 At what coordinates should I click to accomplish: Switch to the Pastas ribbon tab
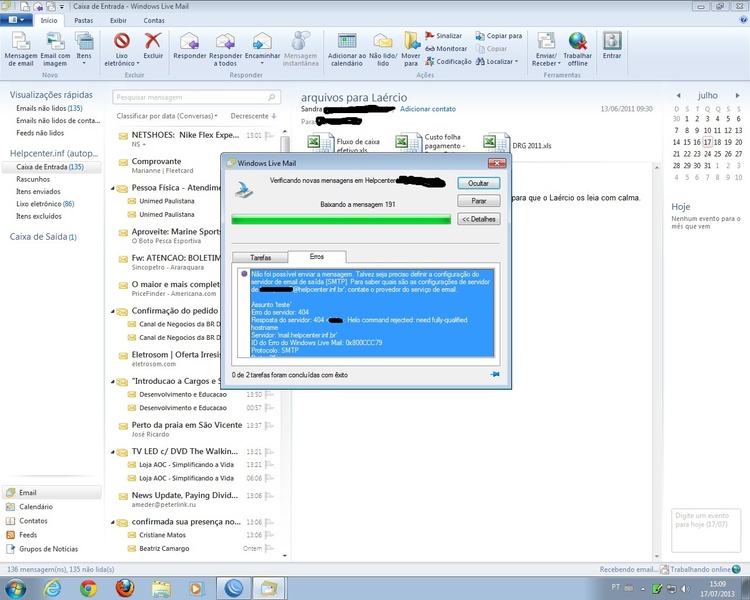[84, 21]
